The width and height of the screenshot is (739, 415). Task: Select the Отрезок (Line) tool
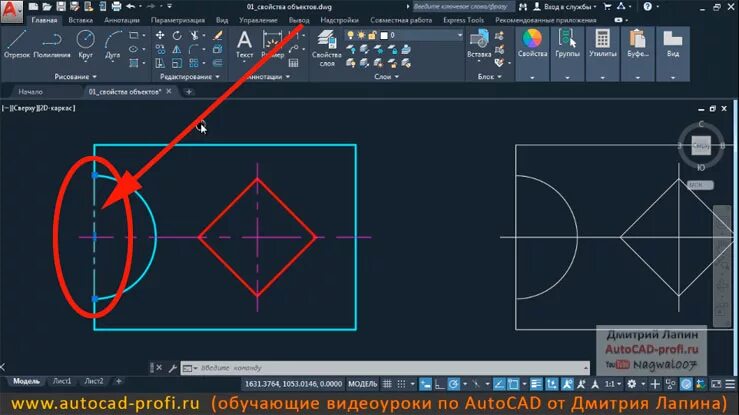click(x=16, y=44)
